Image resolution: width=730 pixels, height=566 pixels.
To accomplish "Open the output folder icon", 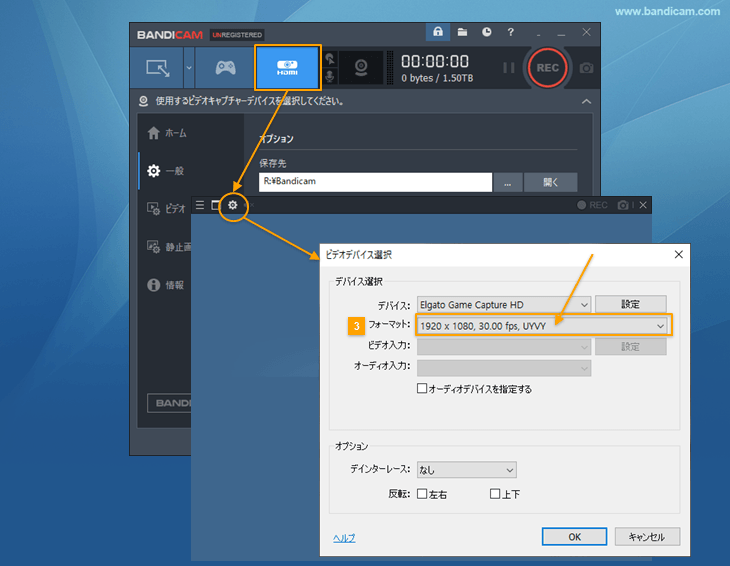I will pos(462,32).
